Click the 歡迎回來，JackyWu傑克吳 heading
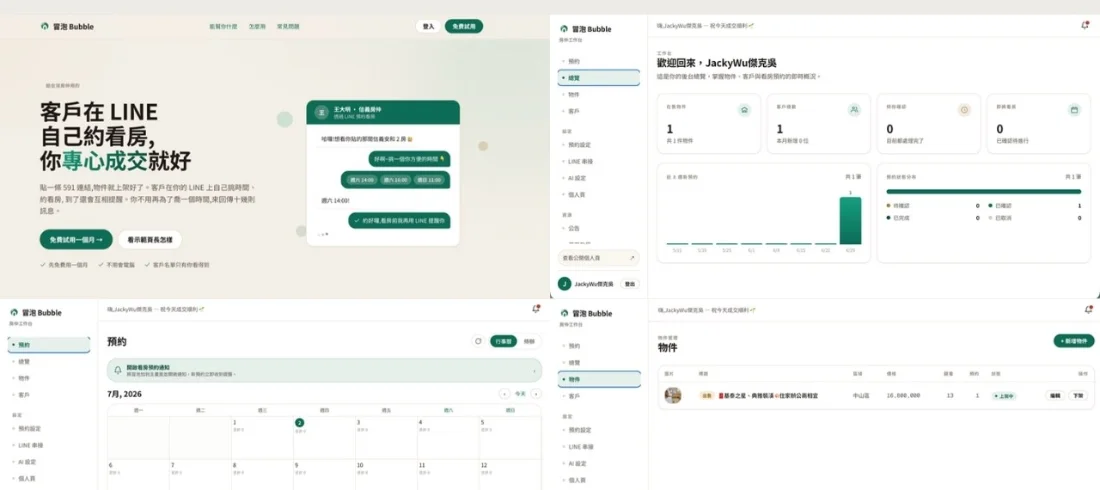The image size is (1100, 490). coord(716,63)
